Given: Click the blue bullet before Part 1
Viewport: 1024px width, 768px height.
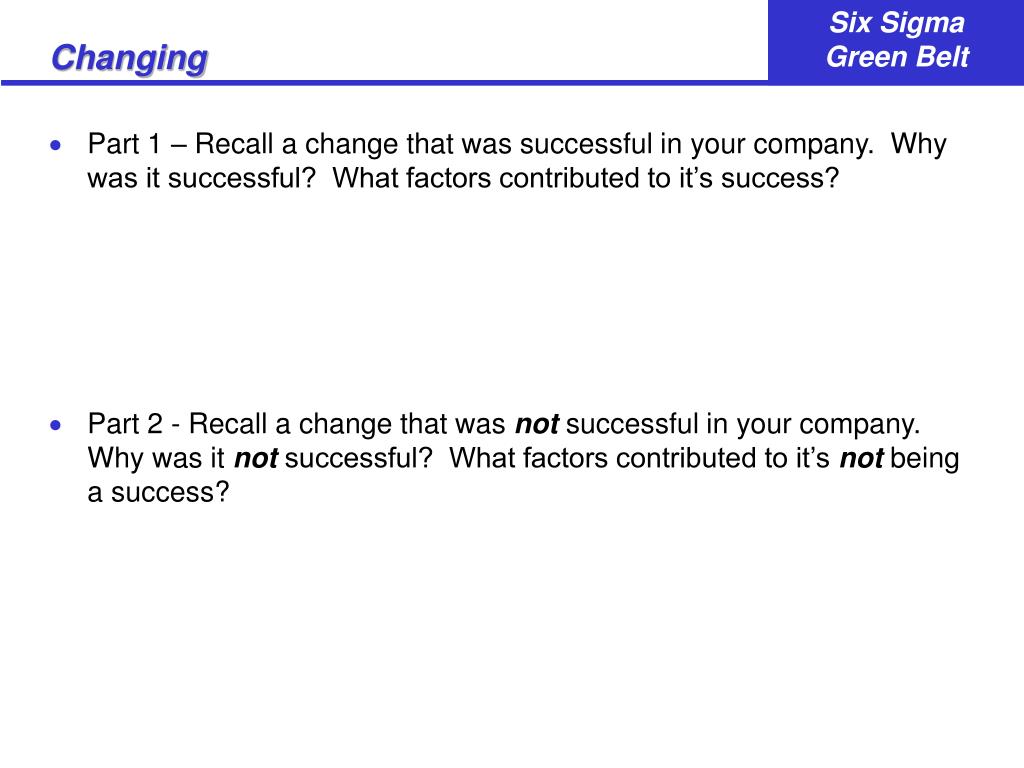Looking at the screenshot, I should click(x=56, y=145).
